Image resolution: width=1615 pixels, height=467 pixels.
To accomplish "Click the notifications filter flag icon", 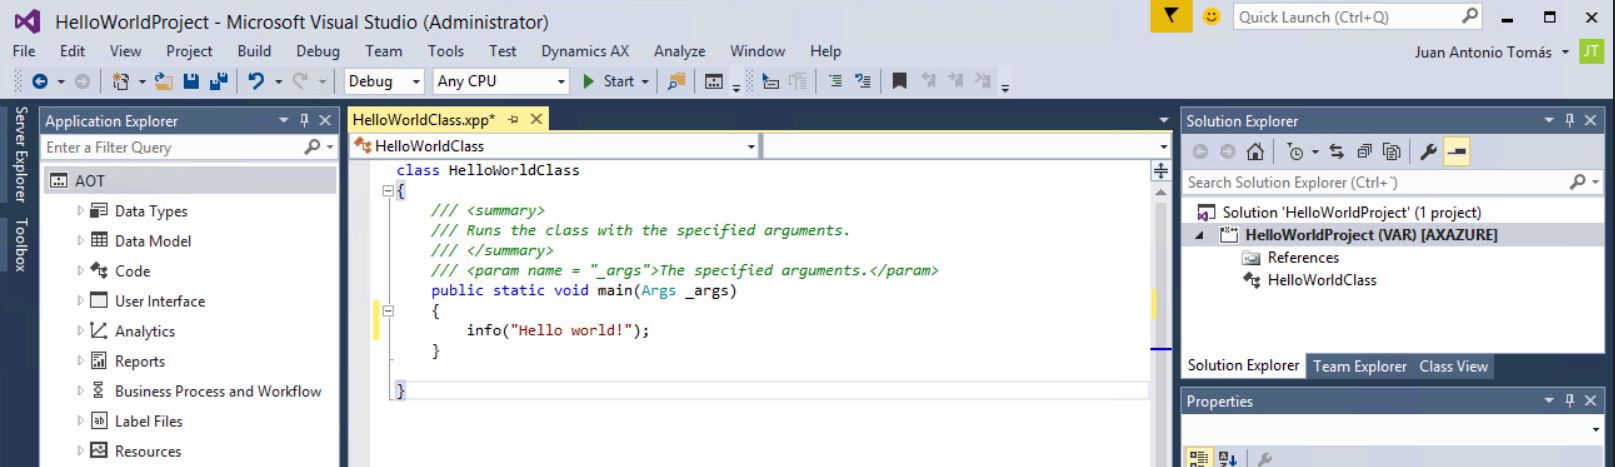I will coord(1171,16).
